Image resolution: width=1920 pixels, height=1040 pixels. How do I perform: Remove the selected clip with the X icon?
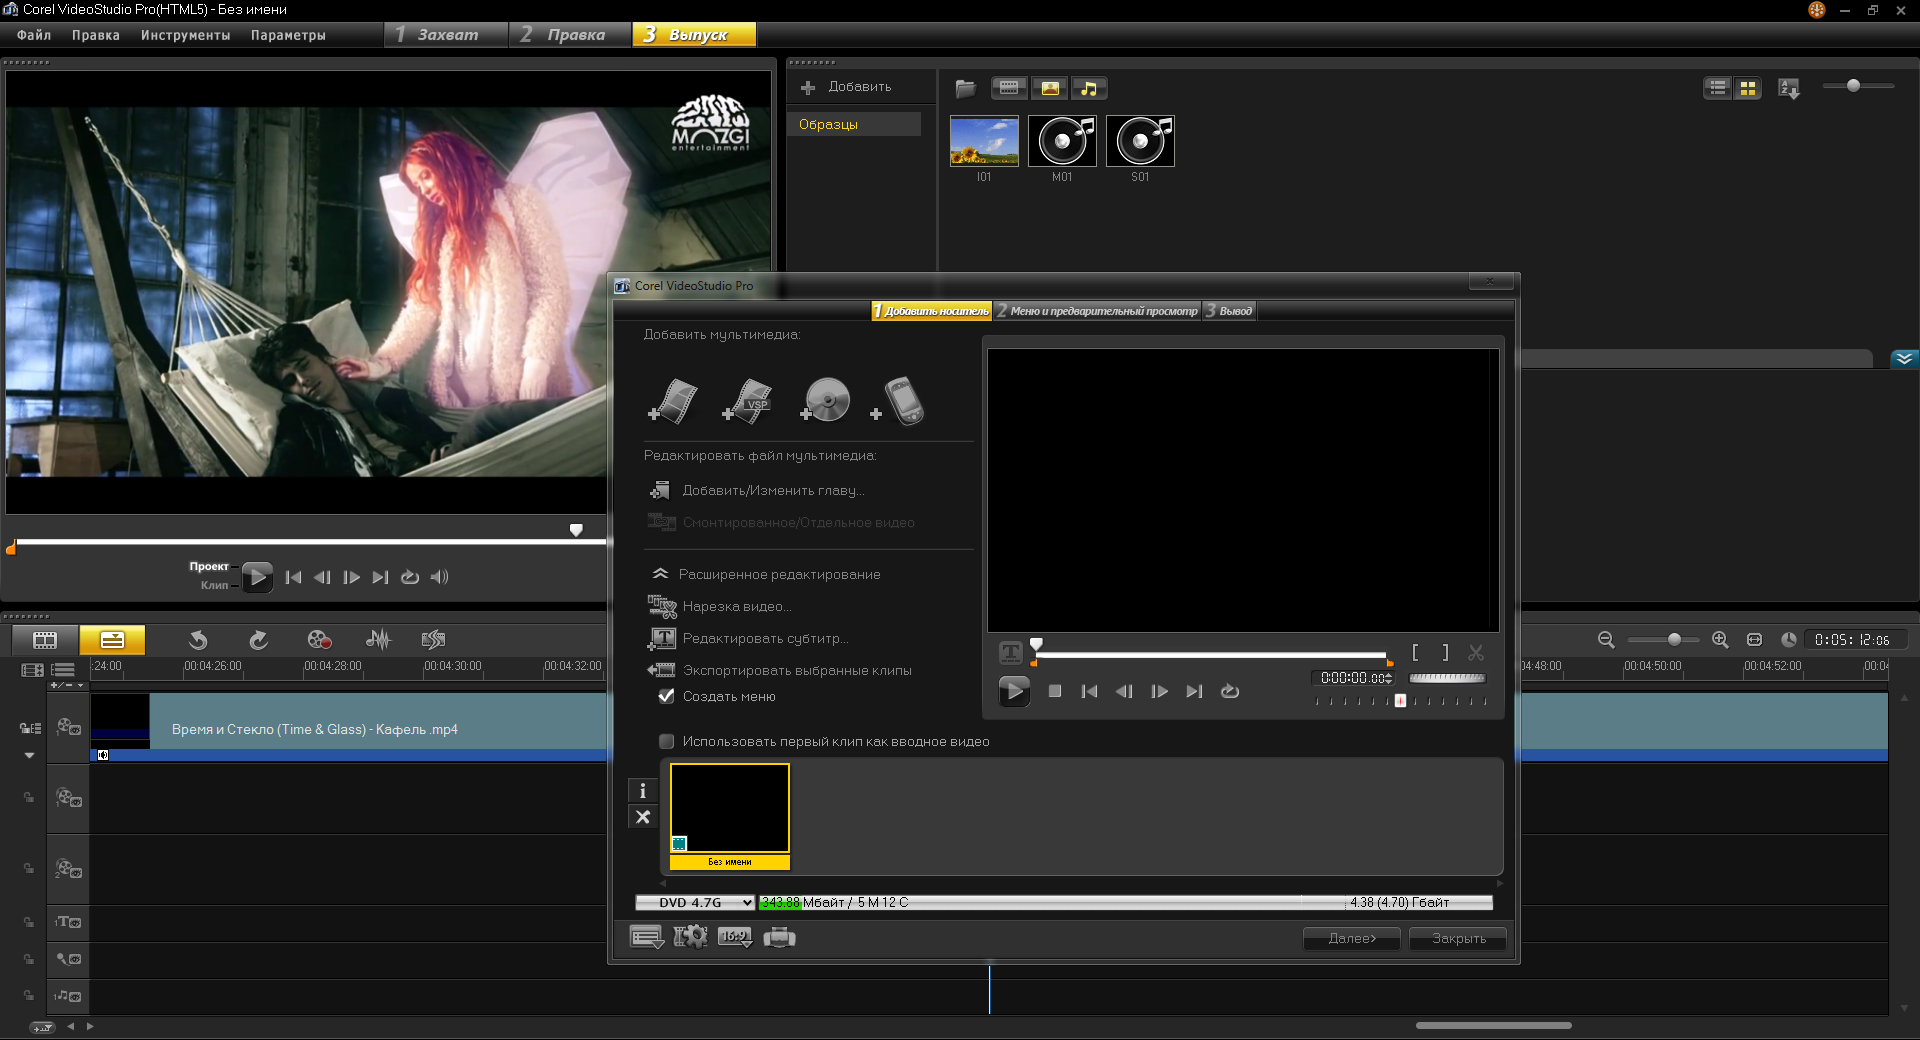(x=643, y=817)
